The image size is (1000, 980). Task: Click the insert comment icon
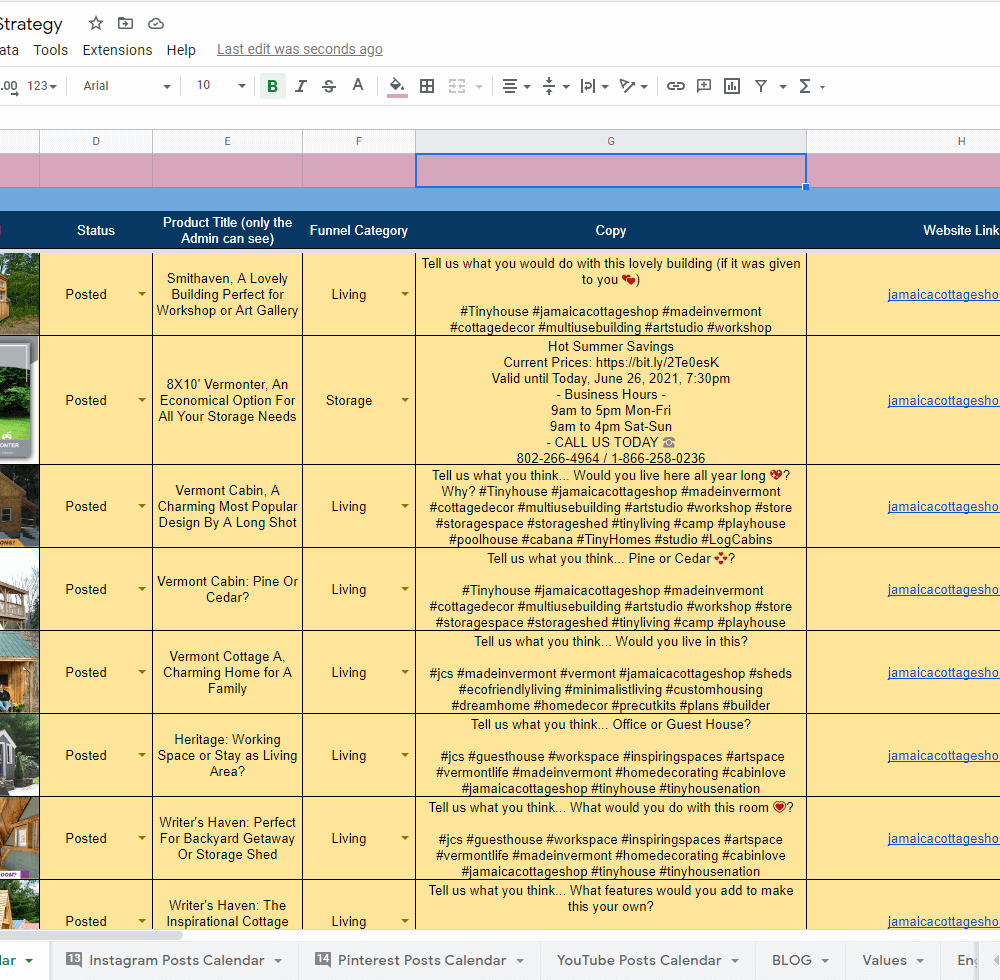click(704, 86)
